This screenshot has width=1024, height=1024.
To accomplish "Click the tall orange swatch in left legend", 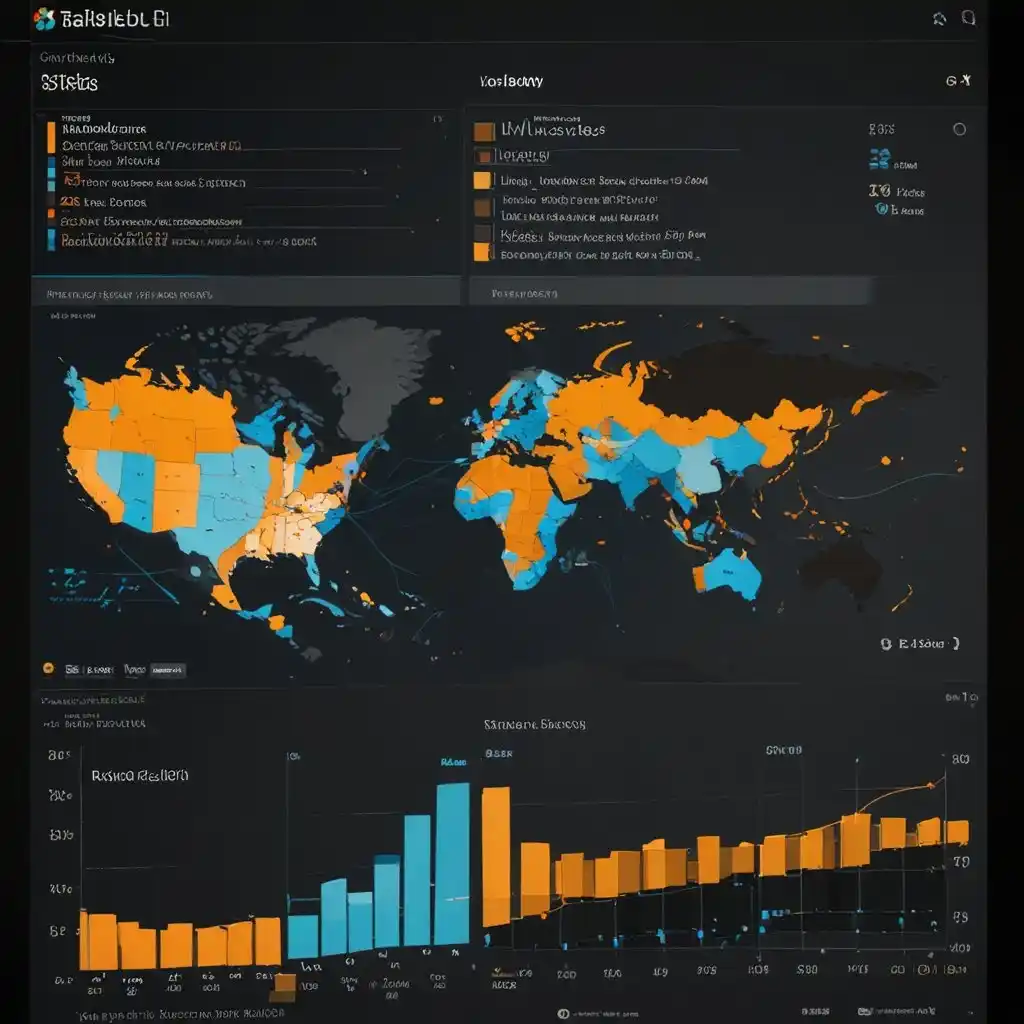I will tap(51, 137).
